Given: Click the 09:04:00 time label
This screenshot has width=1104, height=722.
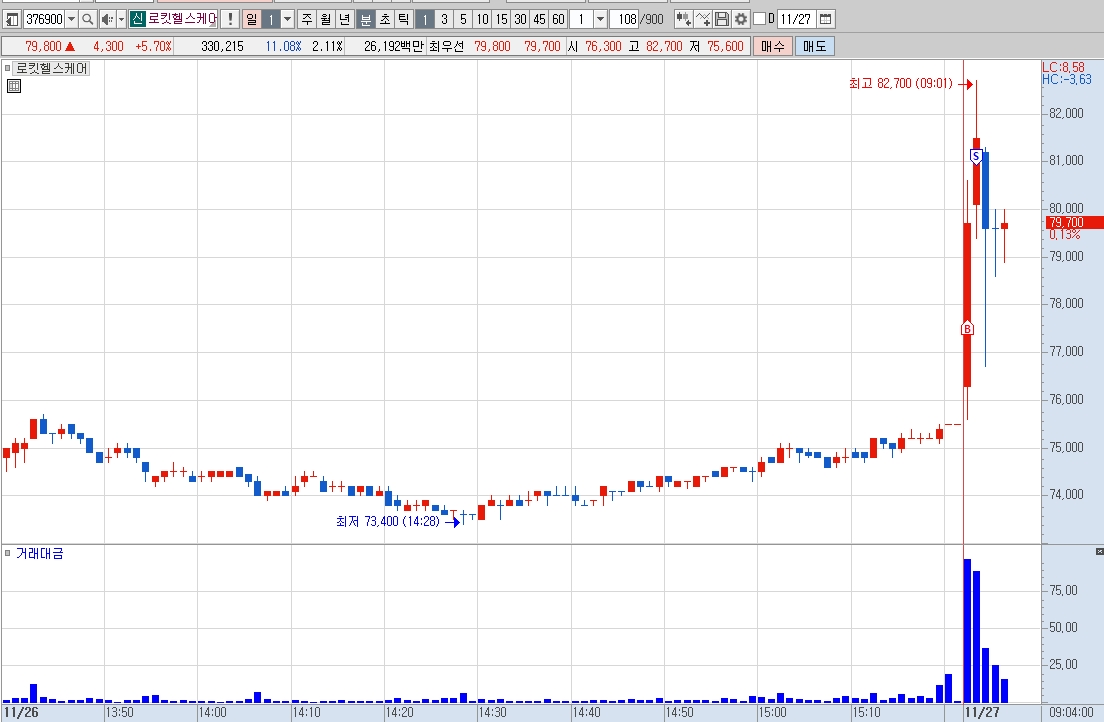Looking at the screenshot, I should [1072, 712].
